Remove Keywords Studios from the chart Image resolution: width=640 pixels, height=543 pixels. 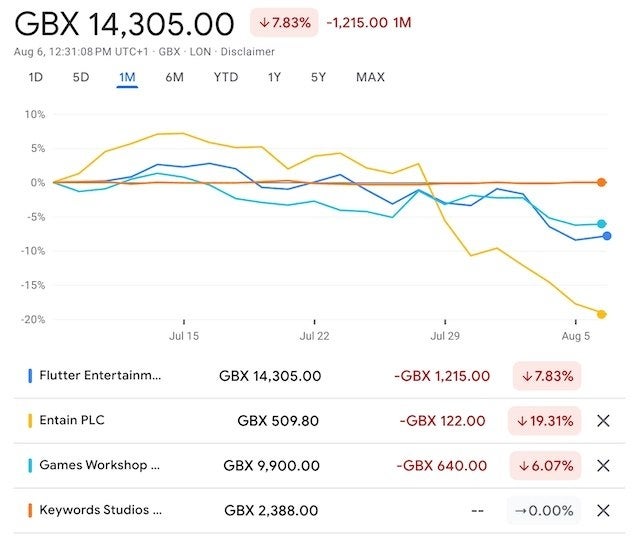pos(603,511)
